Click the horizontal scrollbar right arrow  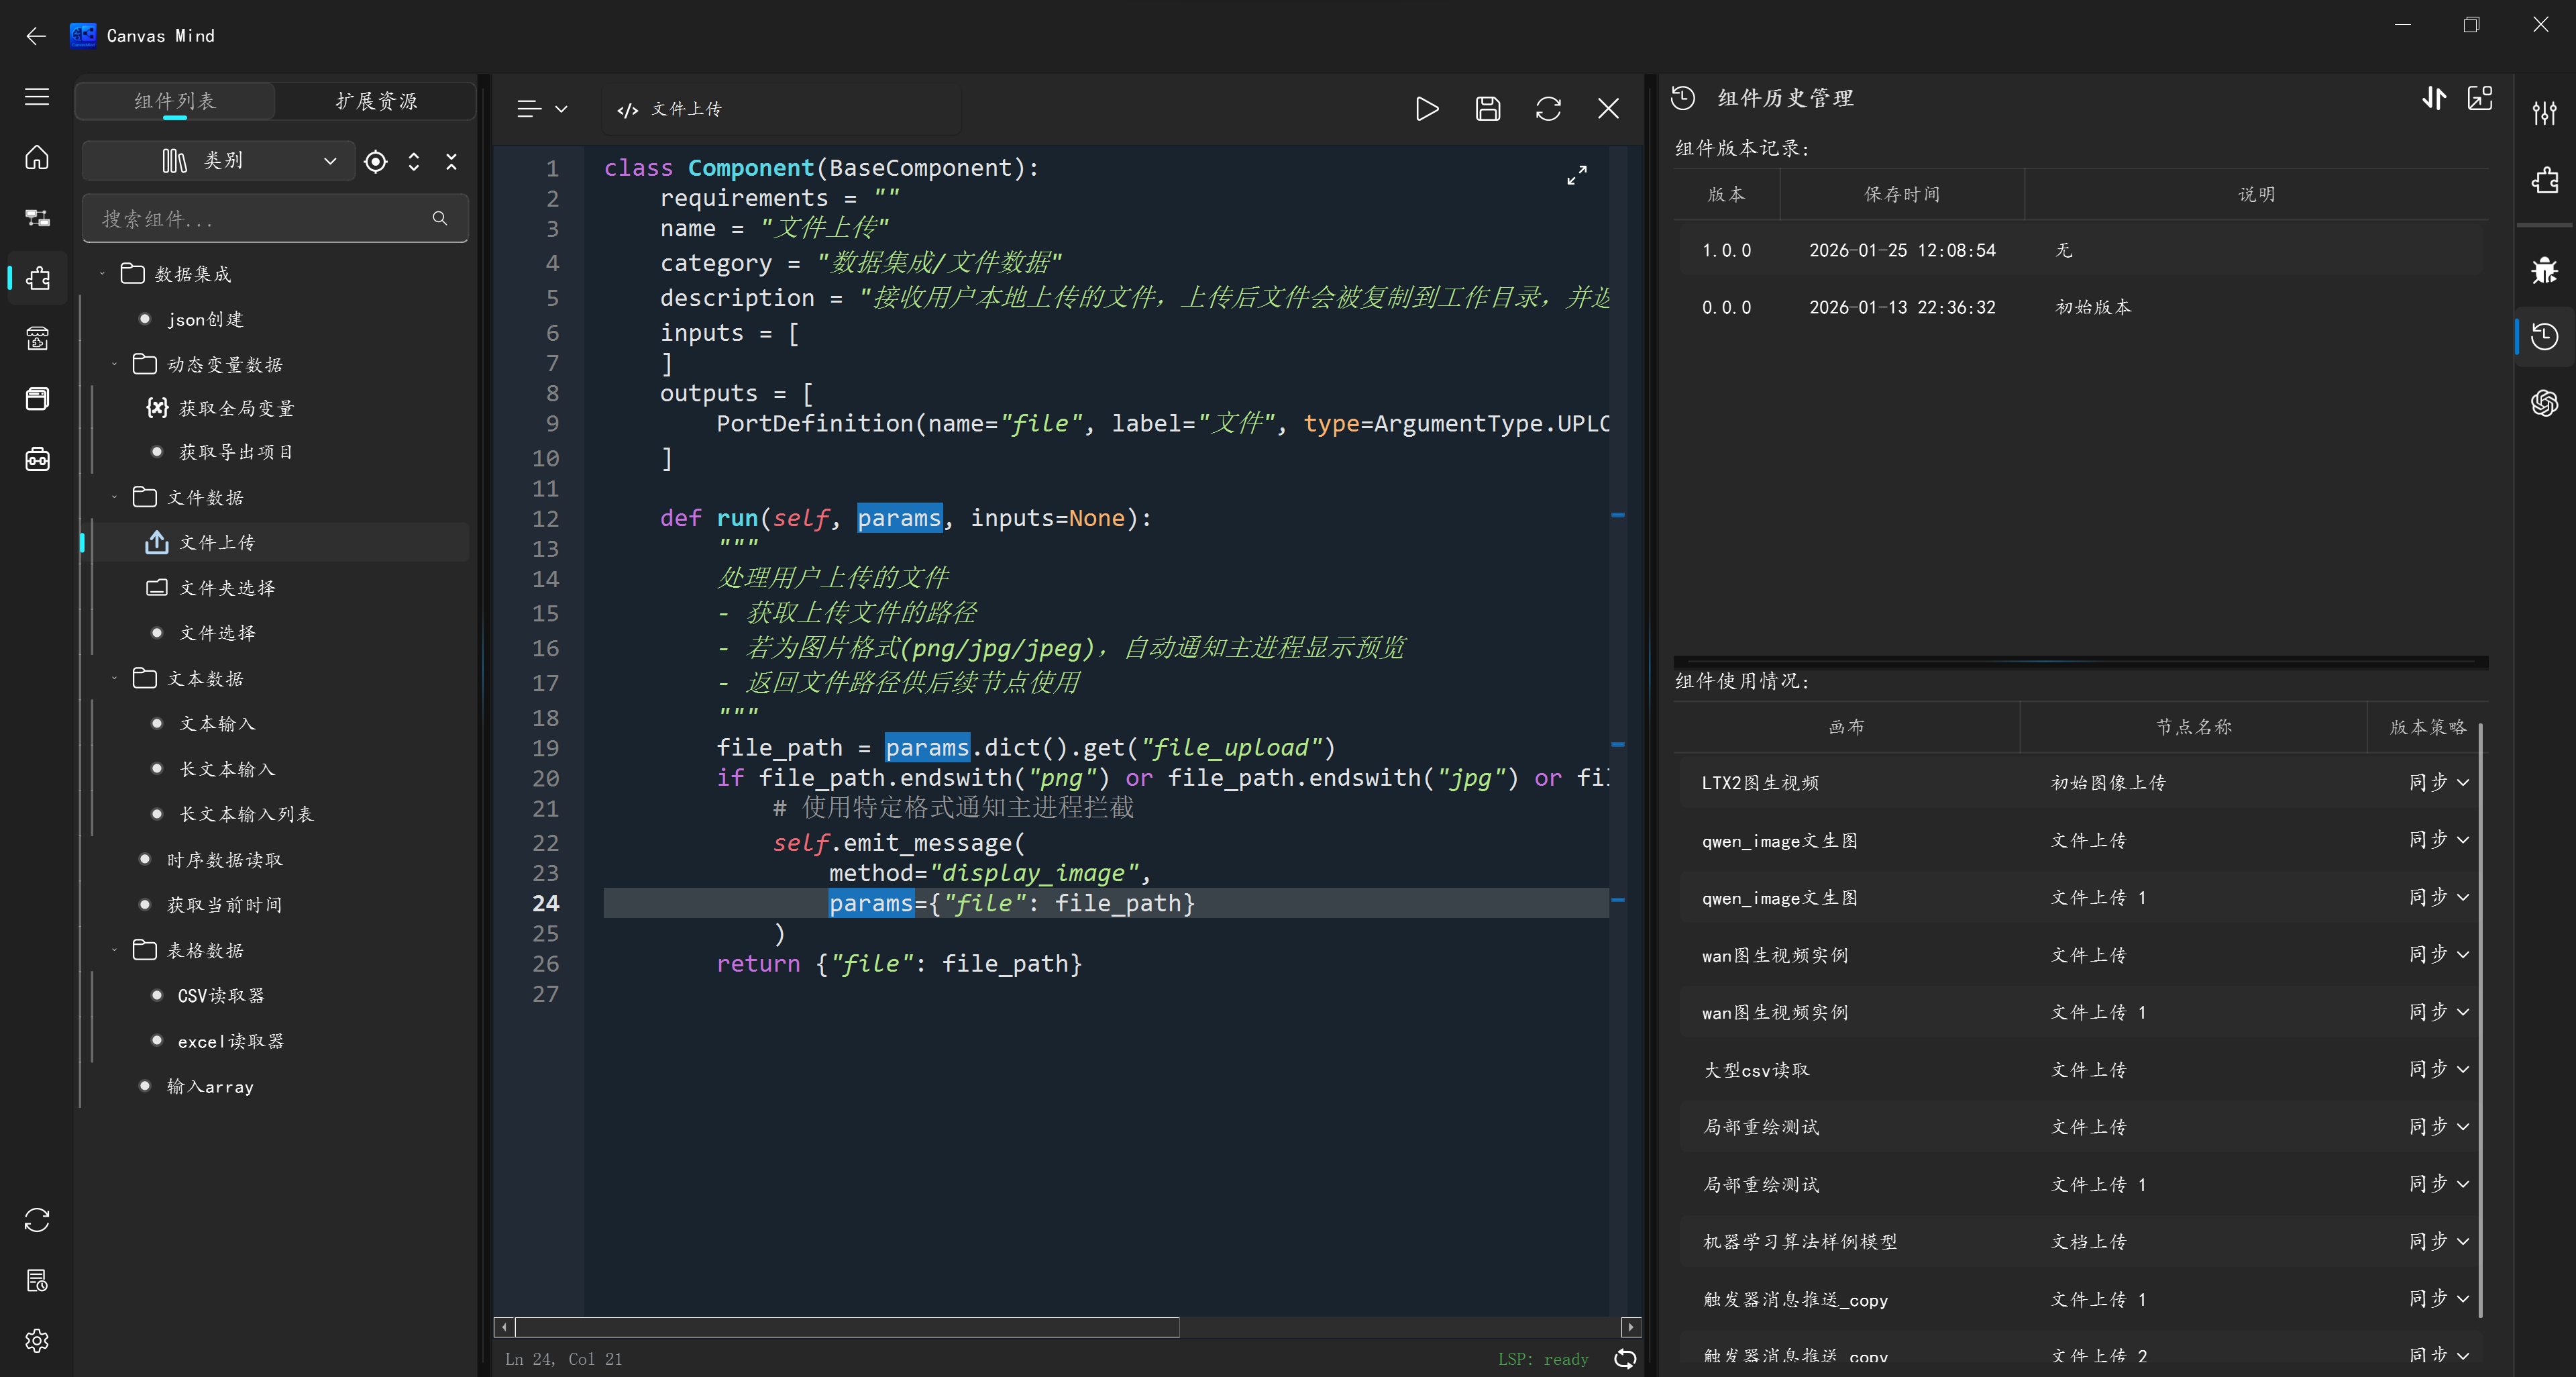pos(1631,1327)
